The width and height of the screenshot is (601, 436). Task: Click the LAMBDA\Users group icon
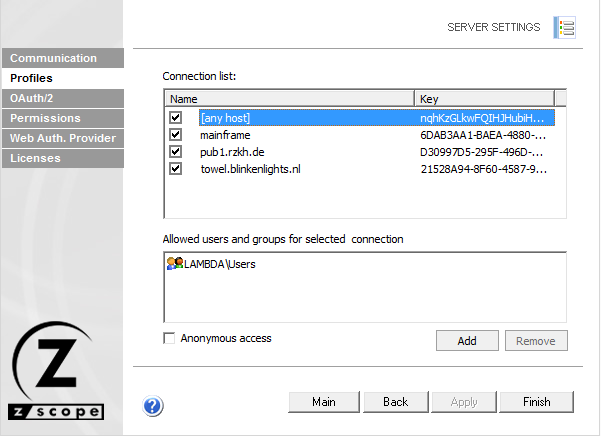point(174,264)
